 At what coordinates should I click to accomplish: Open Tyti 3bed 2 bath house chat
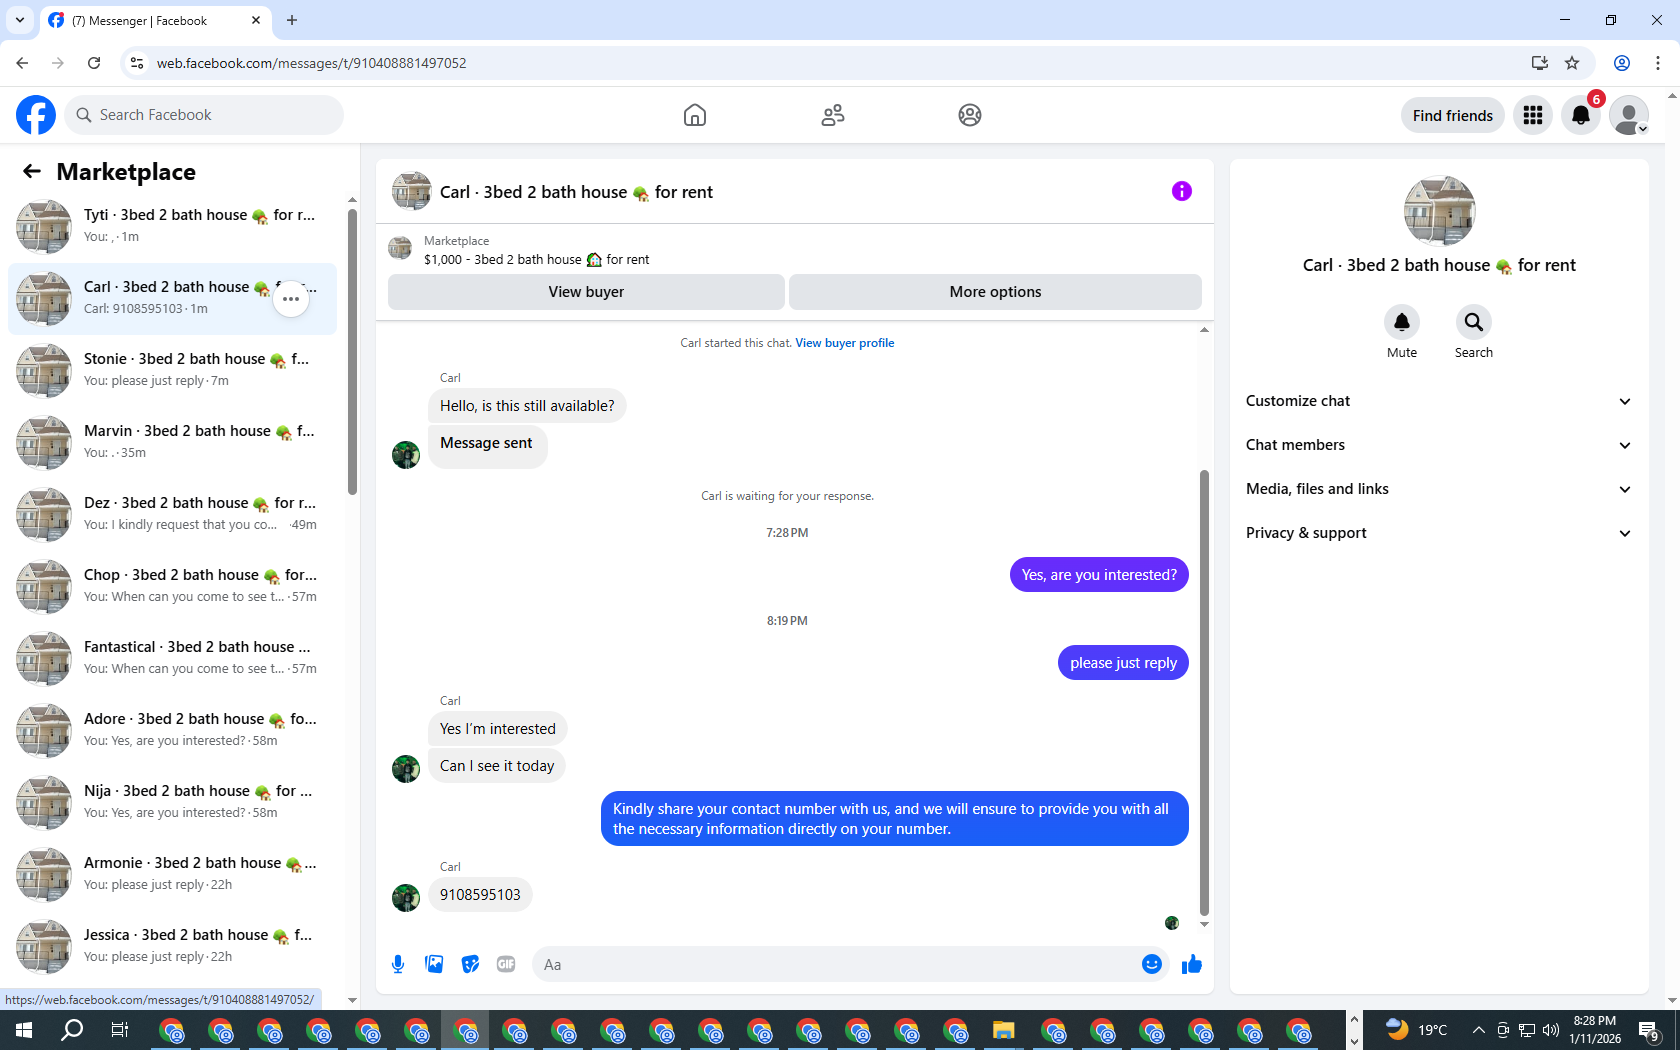tap(172, 226)
